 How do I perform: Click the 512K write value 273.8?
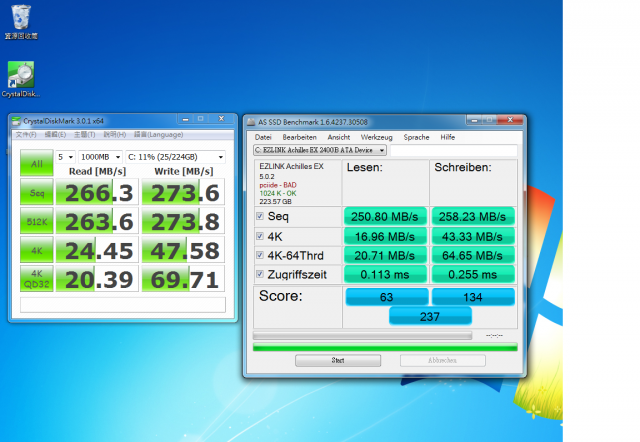coord(183,222)
